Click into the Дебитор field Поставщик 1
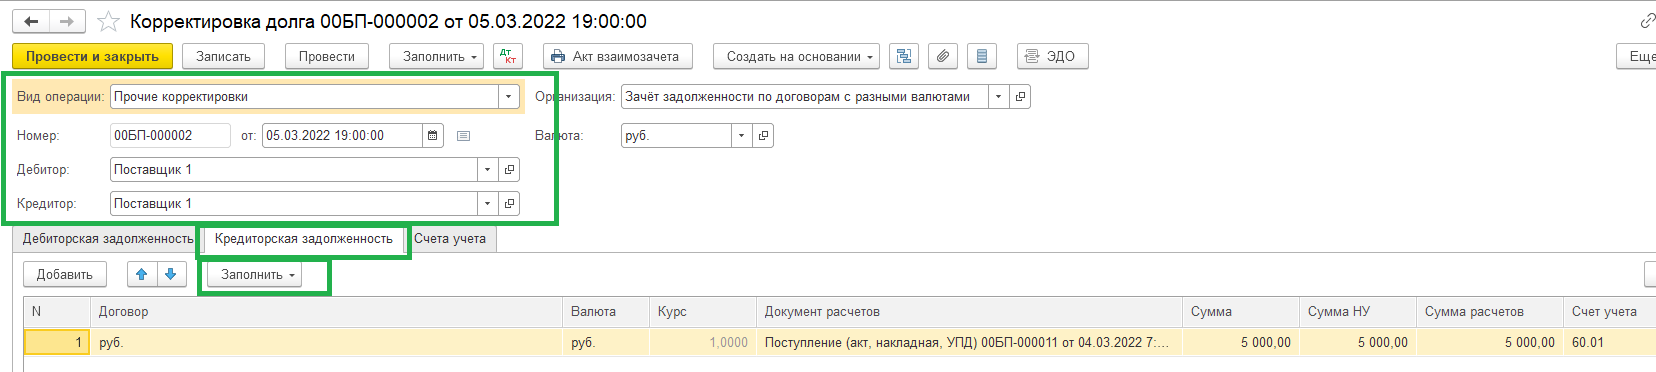This screenshot has width=1656, height=372. [293, 169]
